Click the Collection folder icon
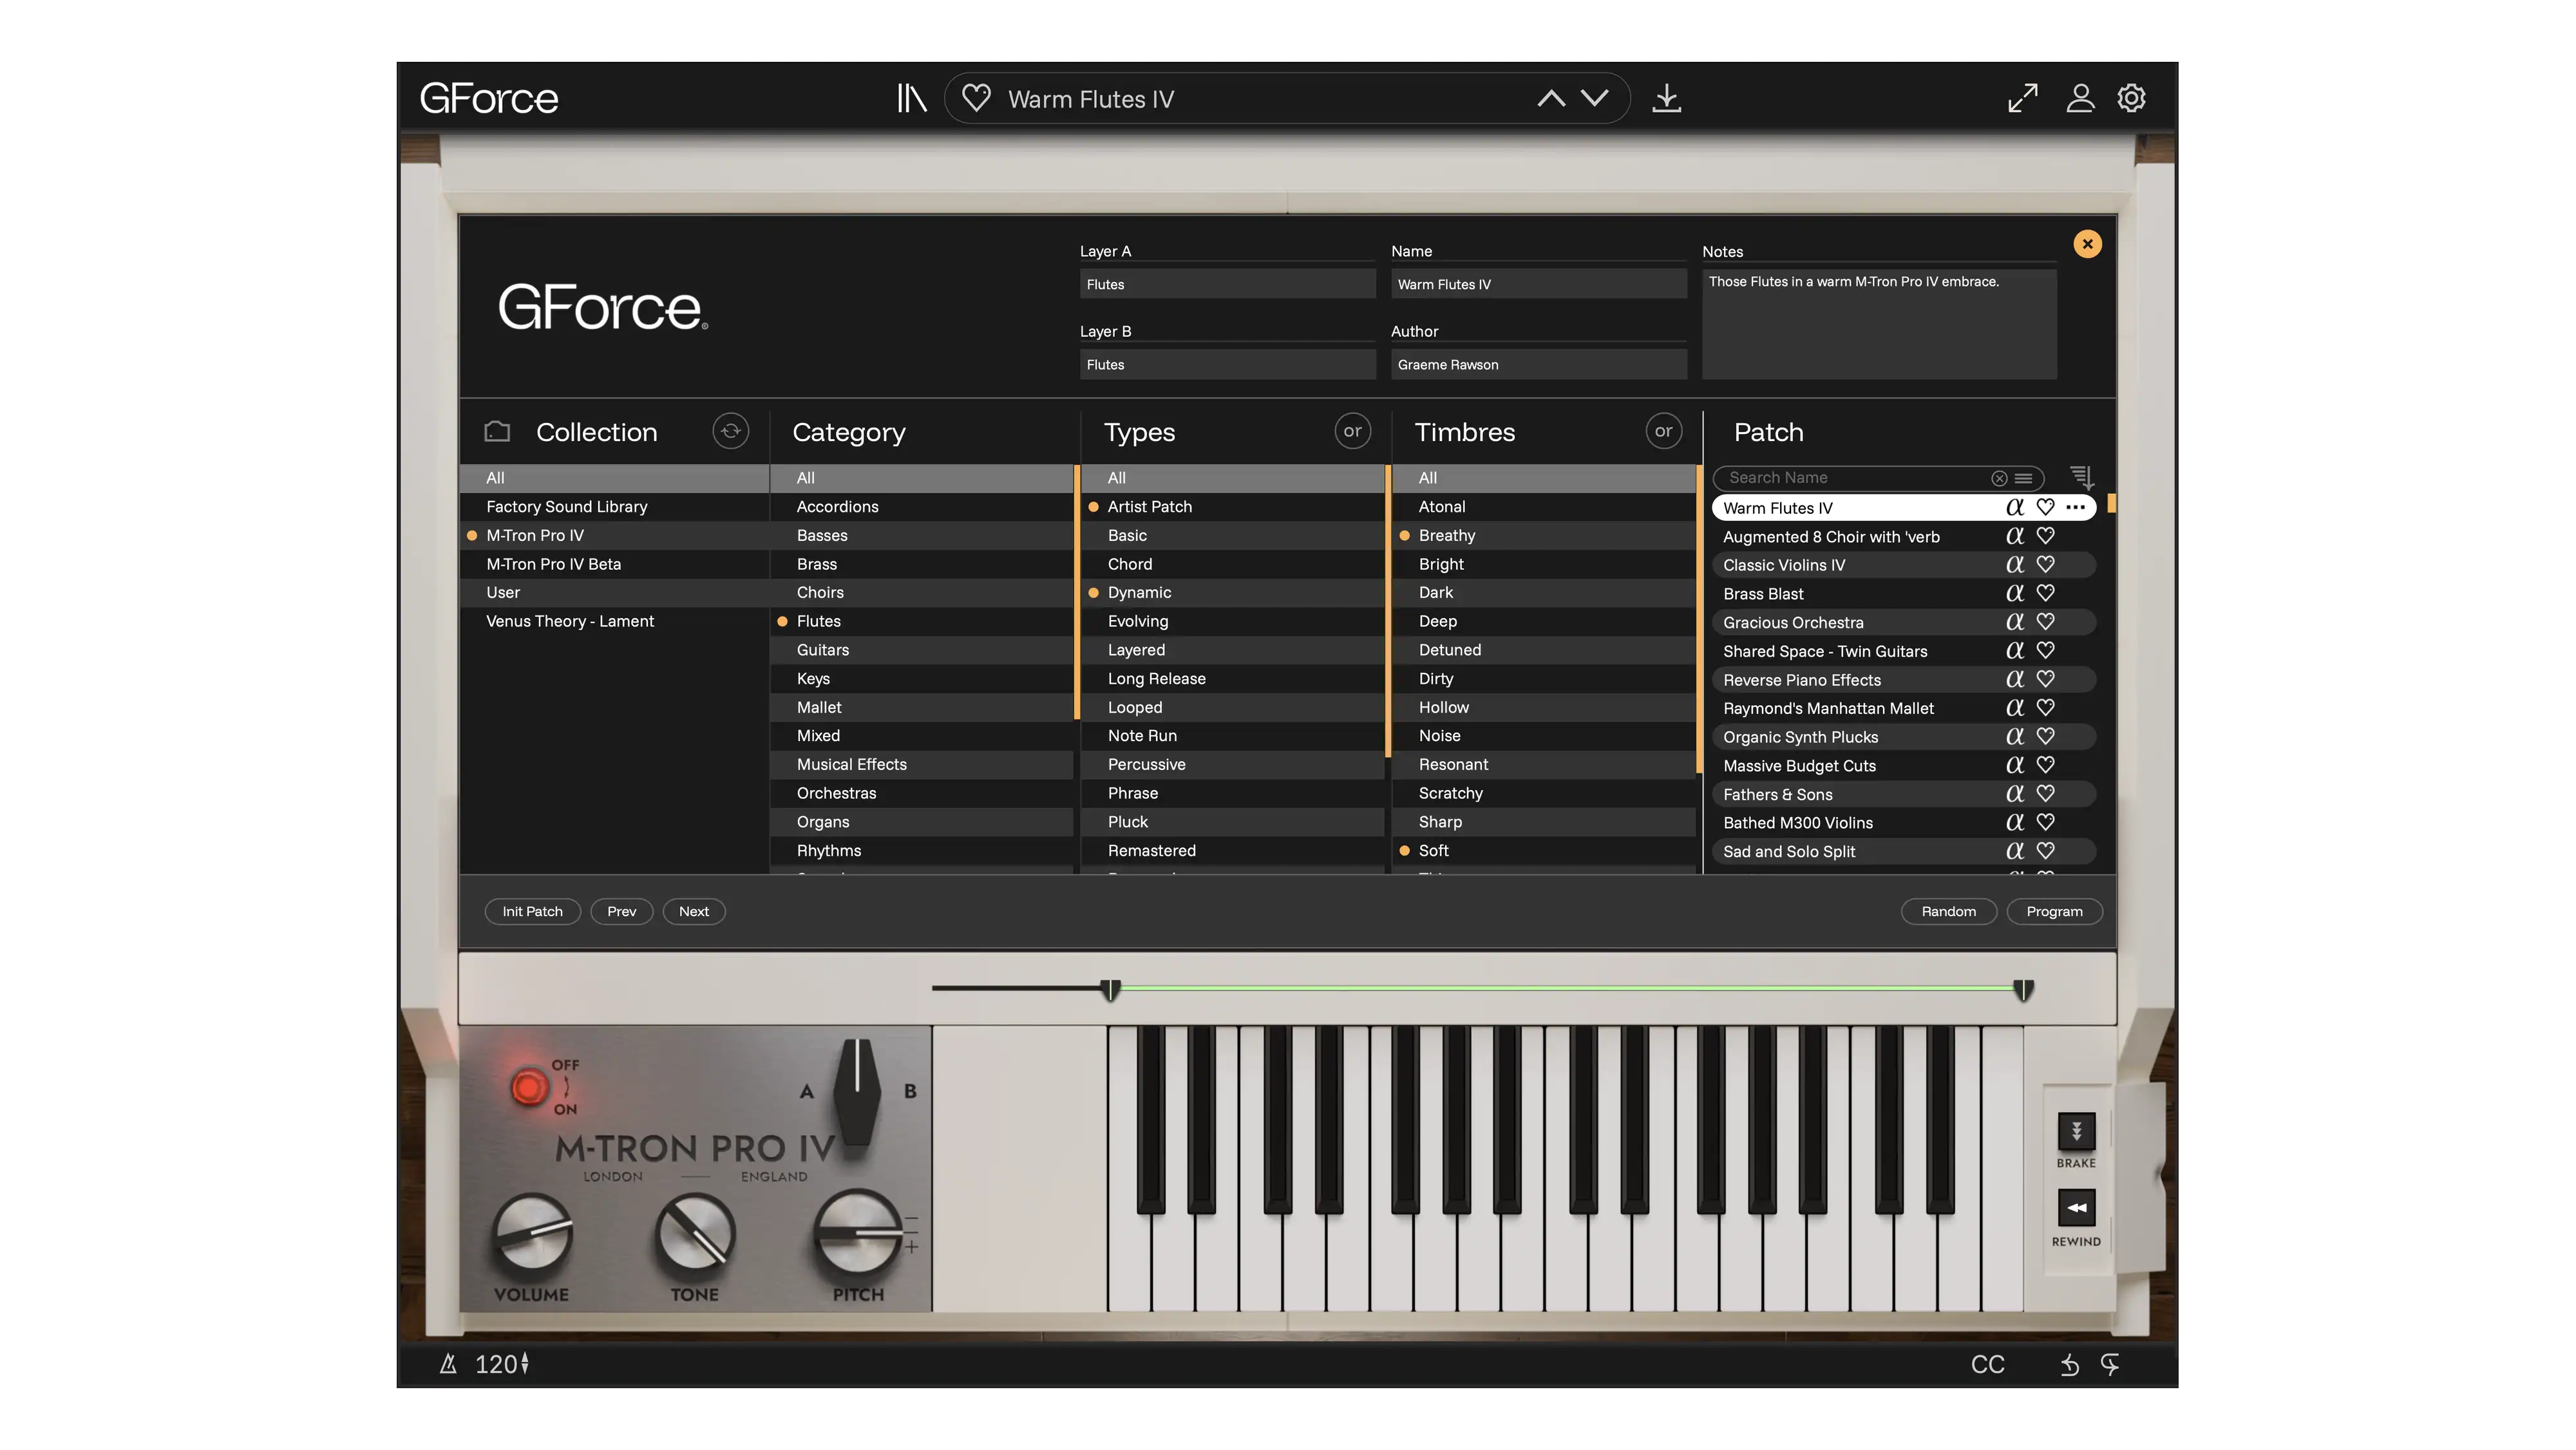2576x1450 pixels. [497, 431]
